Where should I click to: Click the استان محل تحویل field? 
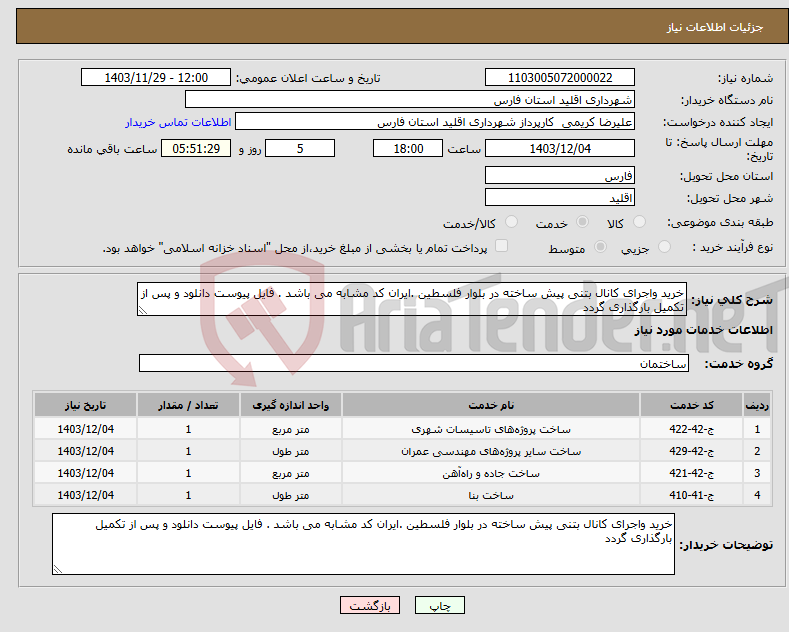click(559, 175)
